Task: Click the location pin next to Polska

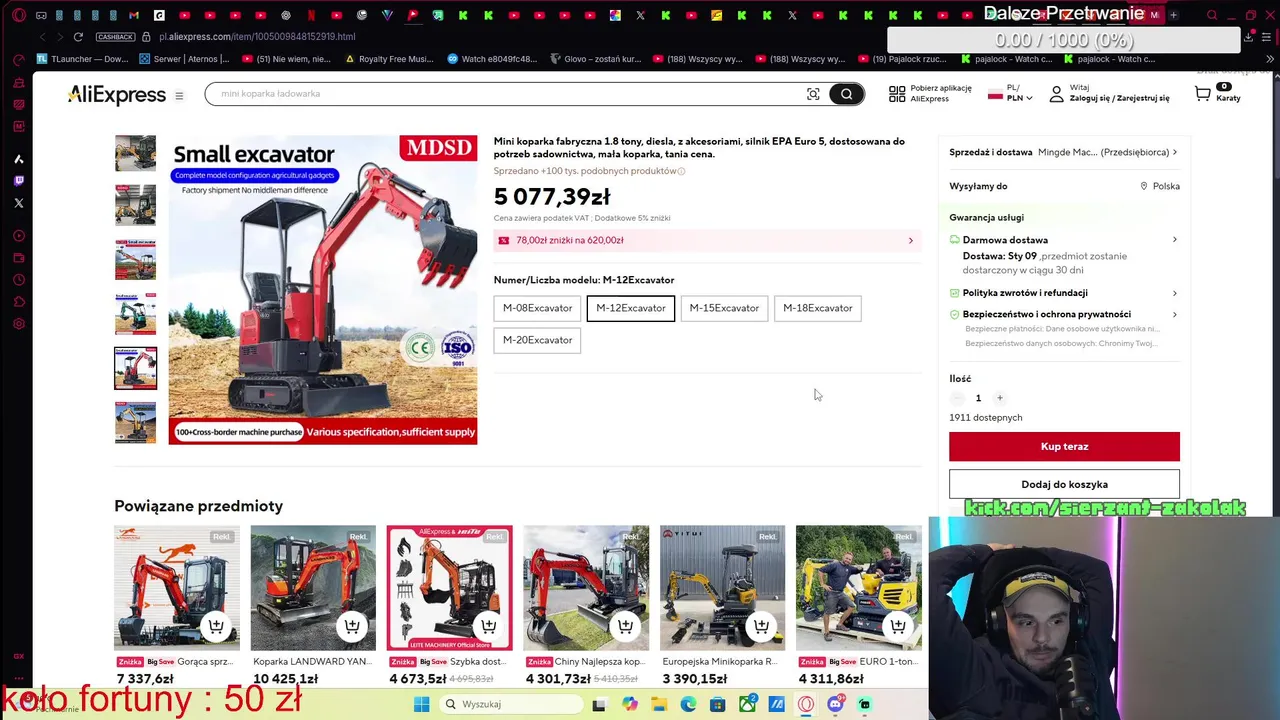Action: tap(1144, 186)
